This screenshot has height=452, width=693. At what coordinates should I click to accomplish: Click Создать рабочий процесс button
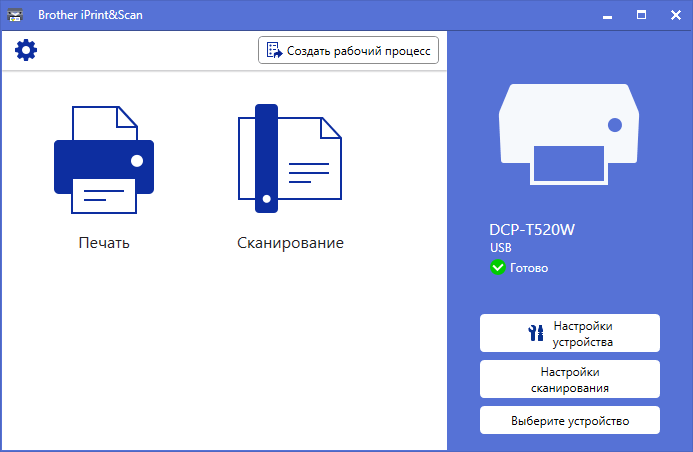tap(348, 50)
